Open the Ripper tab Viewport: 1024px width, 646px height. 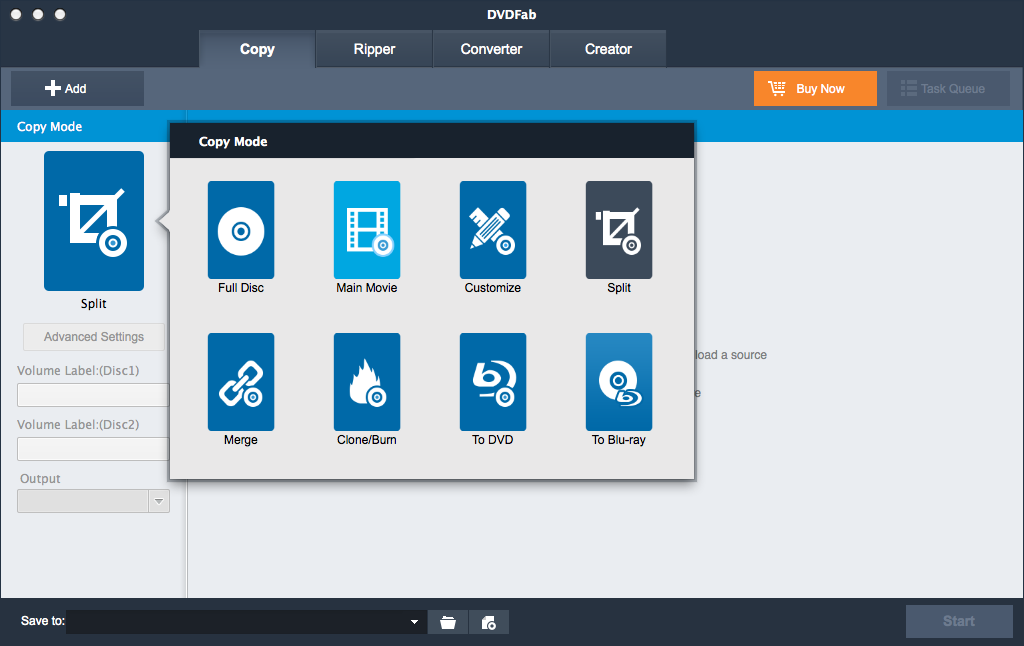coord(374,49)
